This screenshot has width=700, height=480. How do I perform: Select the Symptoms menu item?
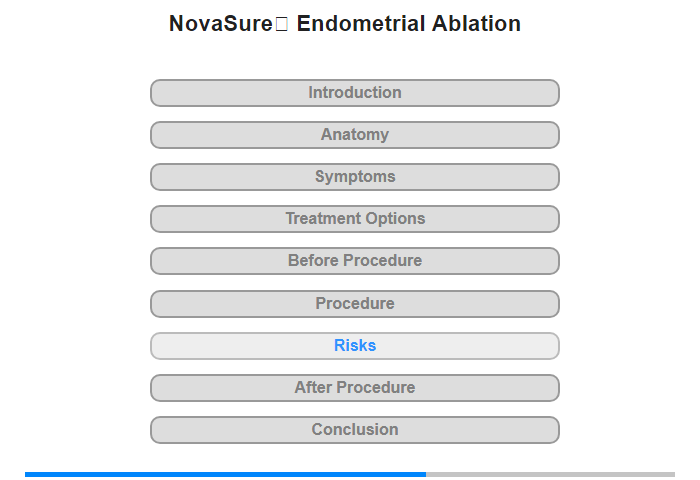355,177
